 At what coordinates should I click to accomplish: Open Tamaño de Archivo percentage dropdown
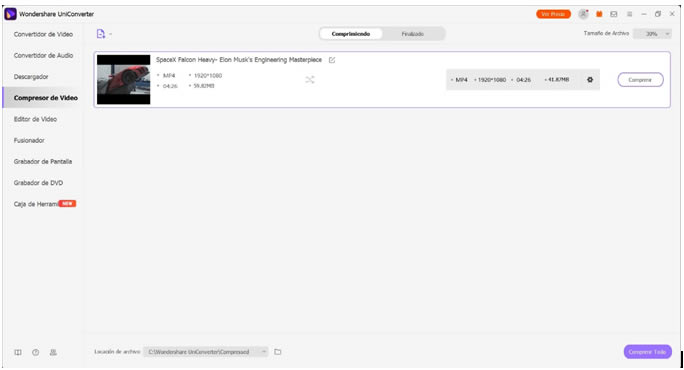click(652, 34)
